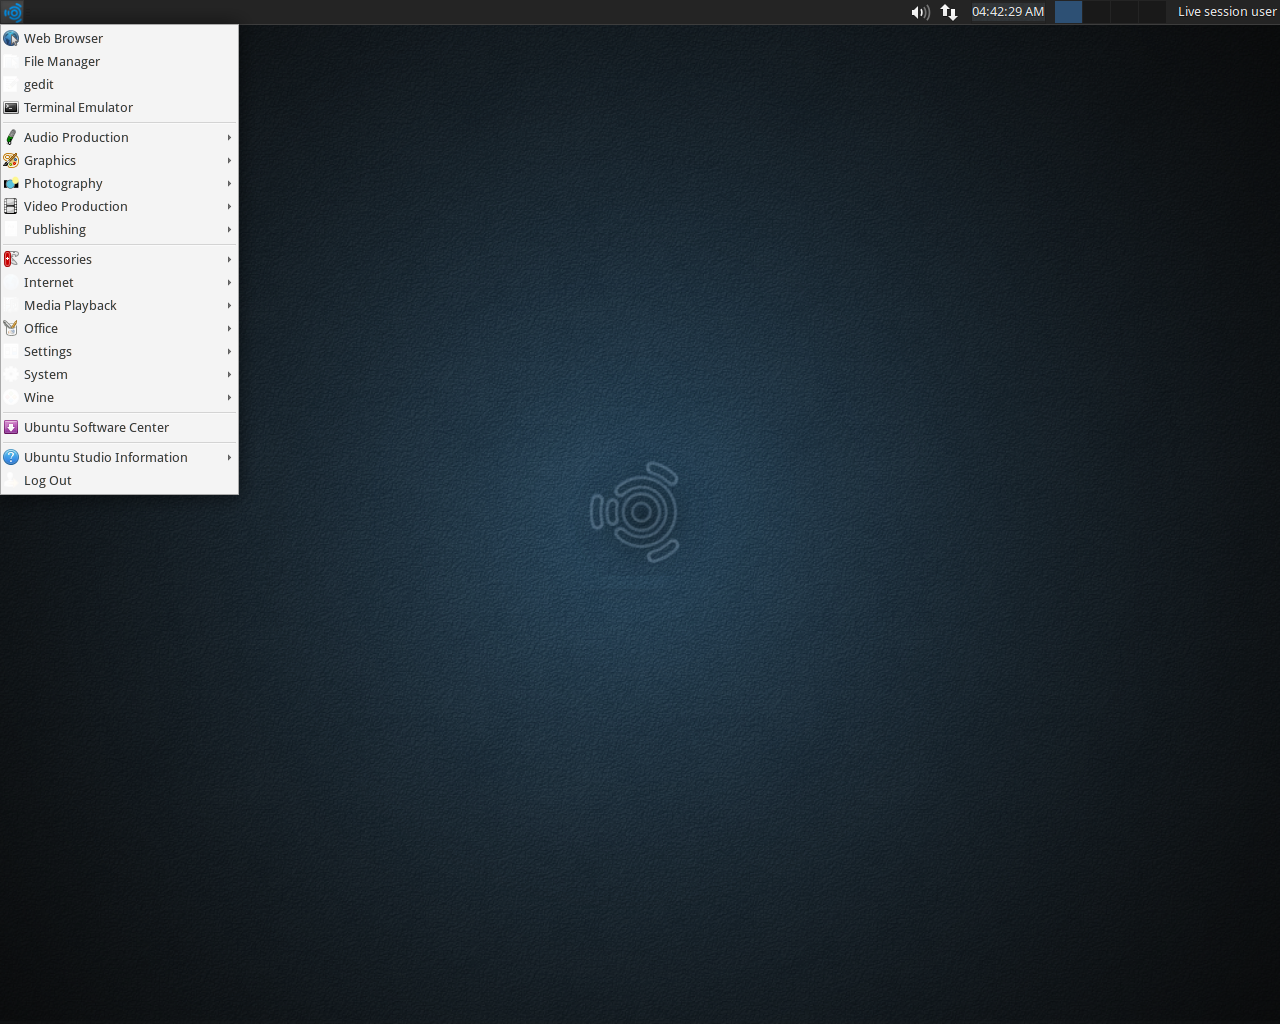Click the Publishing menu label
The width and height of the screenshot is (1280, 1024).
tap(55, 229)
